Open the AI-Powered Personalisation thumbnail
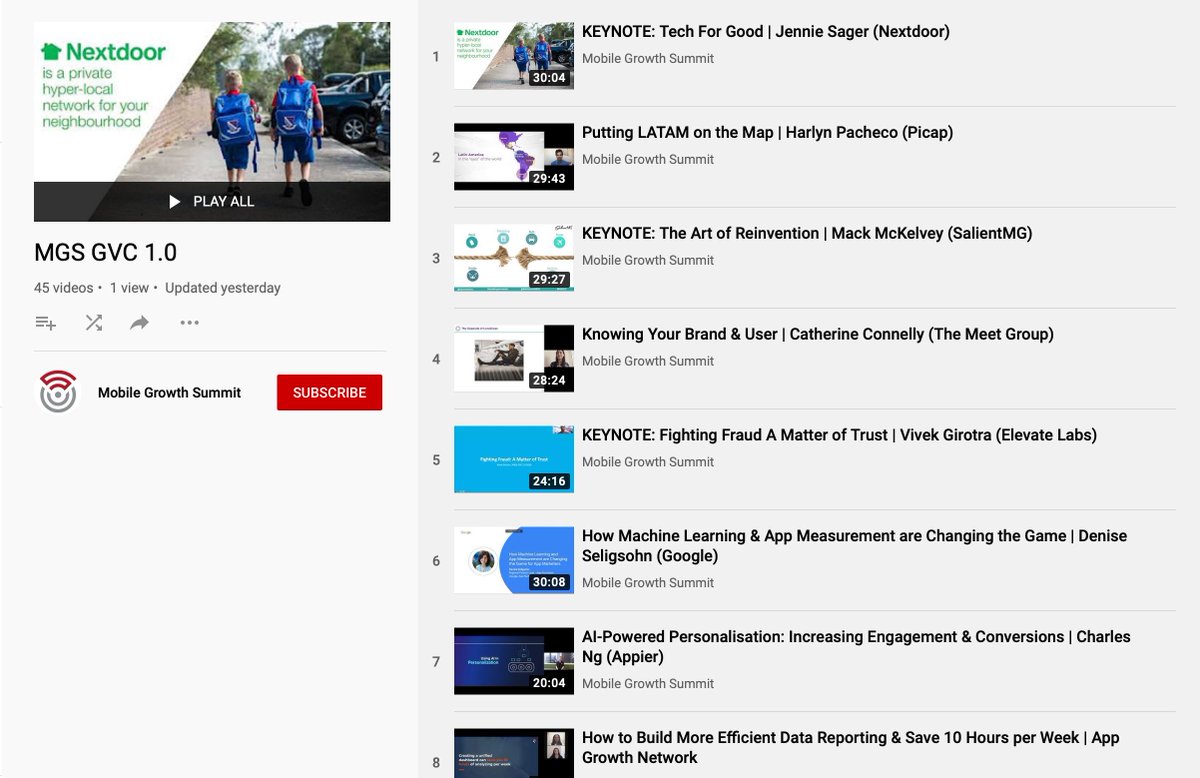 514,662
